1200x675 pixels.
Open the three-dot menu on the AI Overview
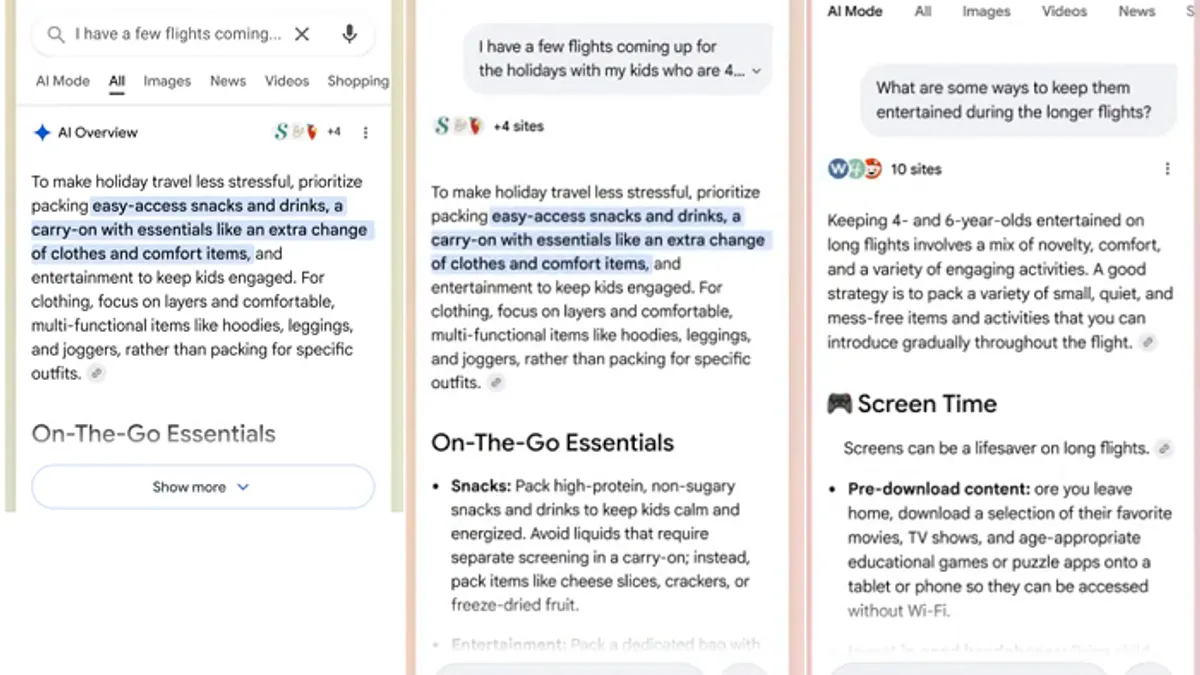[366, 131]
